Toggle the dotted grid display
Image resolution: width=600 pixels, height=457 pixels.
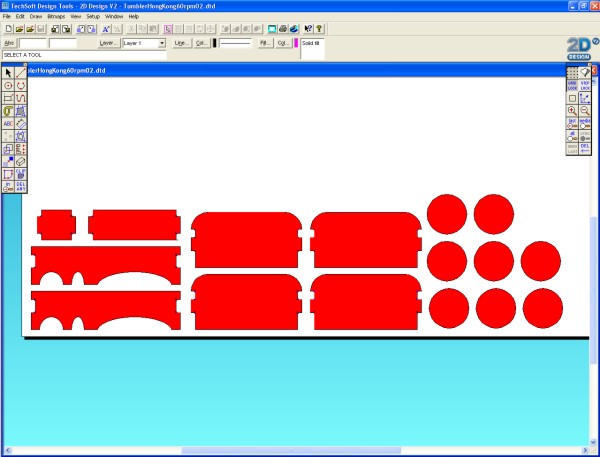coord(572,73)
